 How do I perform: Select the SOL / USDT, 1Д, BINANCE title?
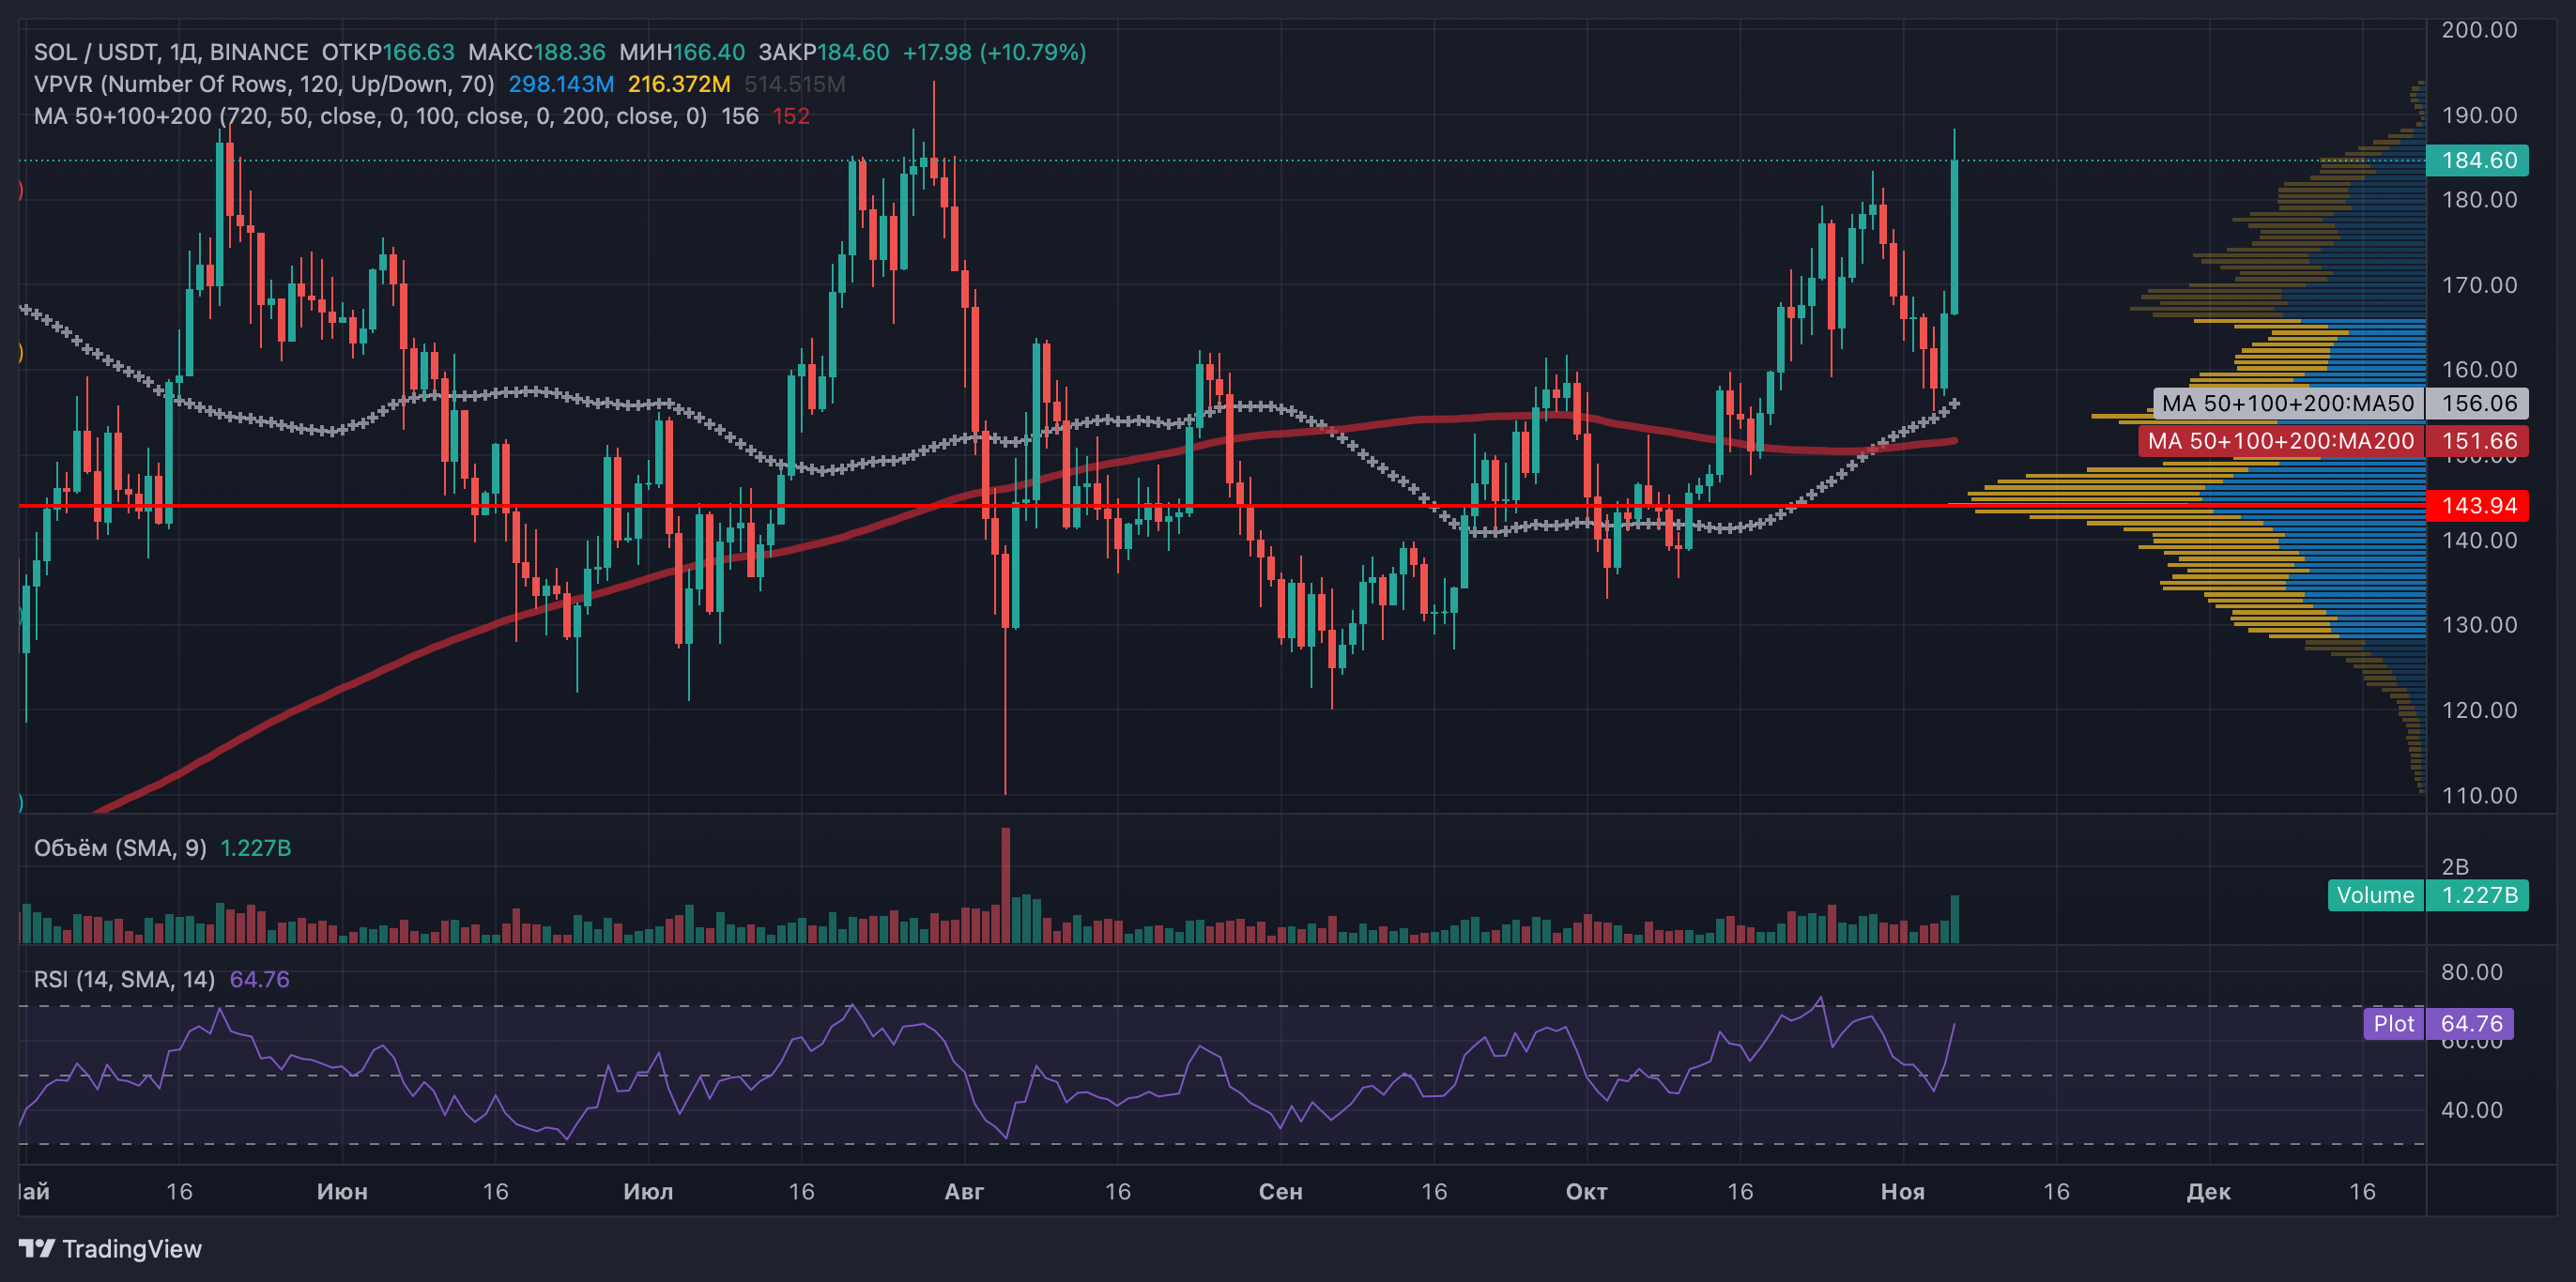point(171,52)
